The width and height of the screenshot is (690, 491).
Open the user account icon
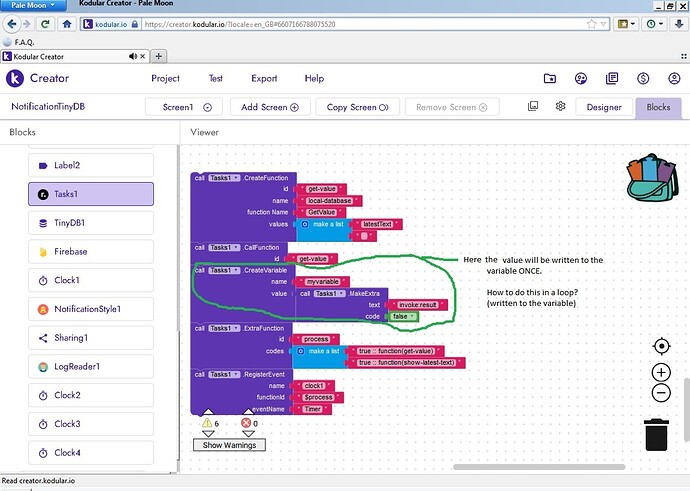[674, 79]
